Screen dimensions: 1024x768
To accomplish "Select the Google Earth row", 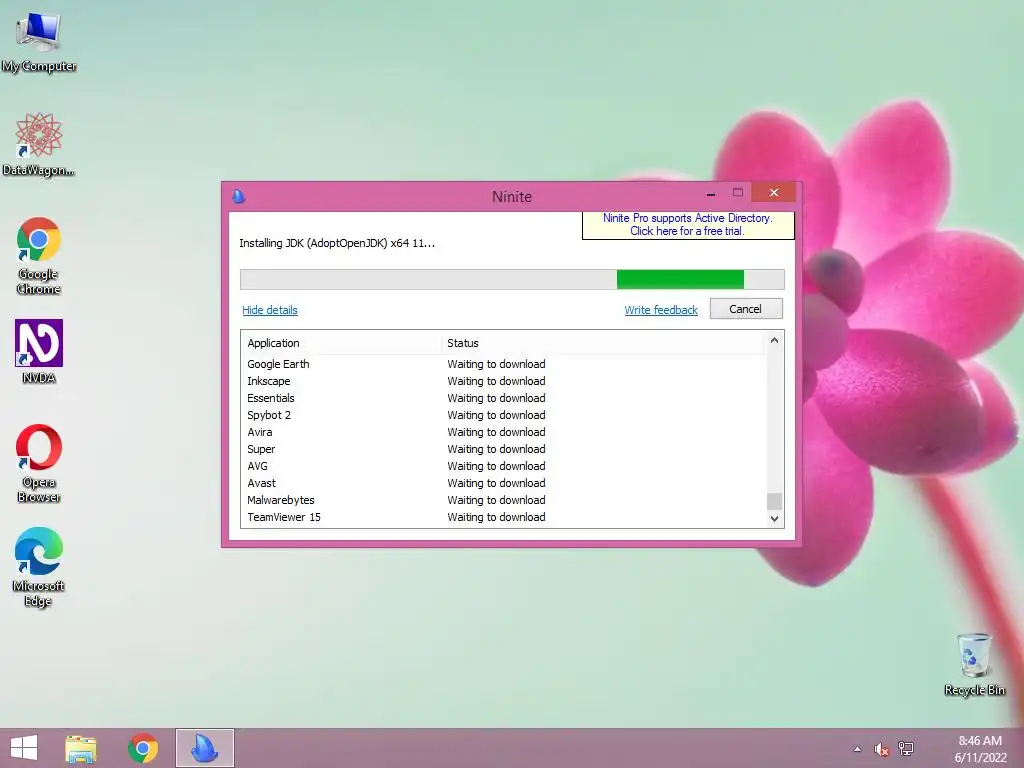I will pyautogui.click(x=503, y=364).
